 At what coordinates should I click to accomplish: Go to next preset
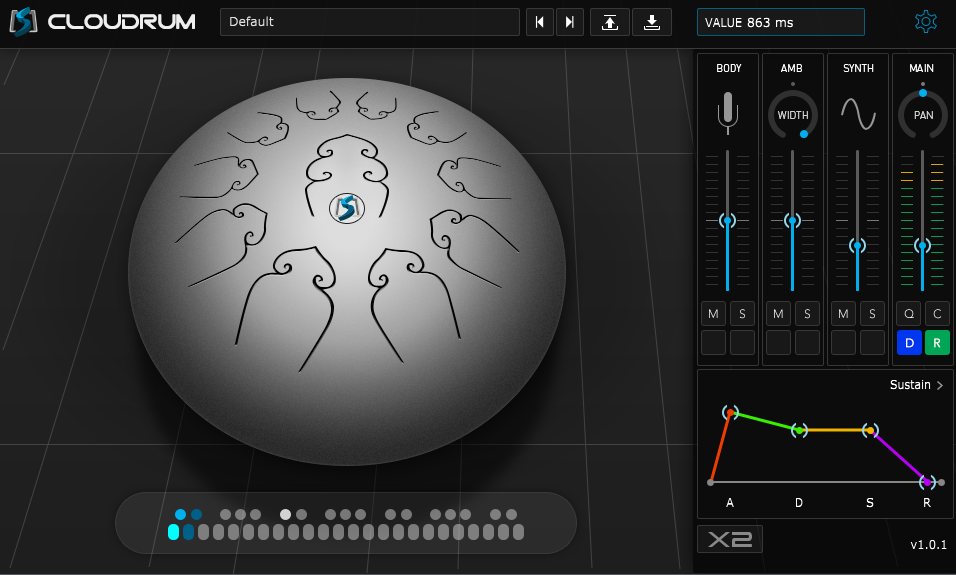[570, 23]
